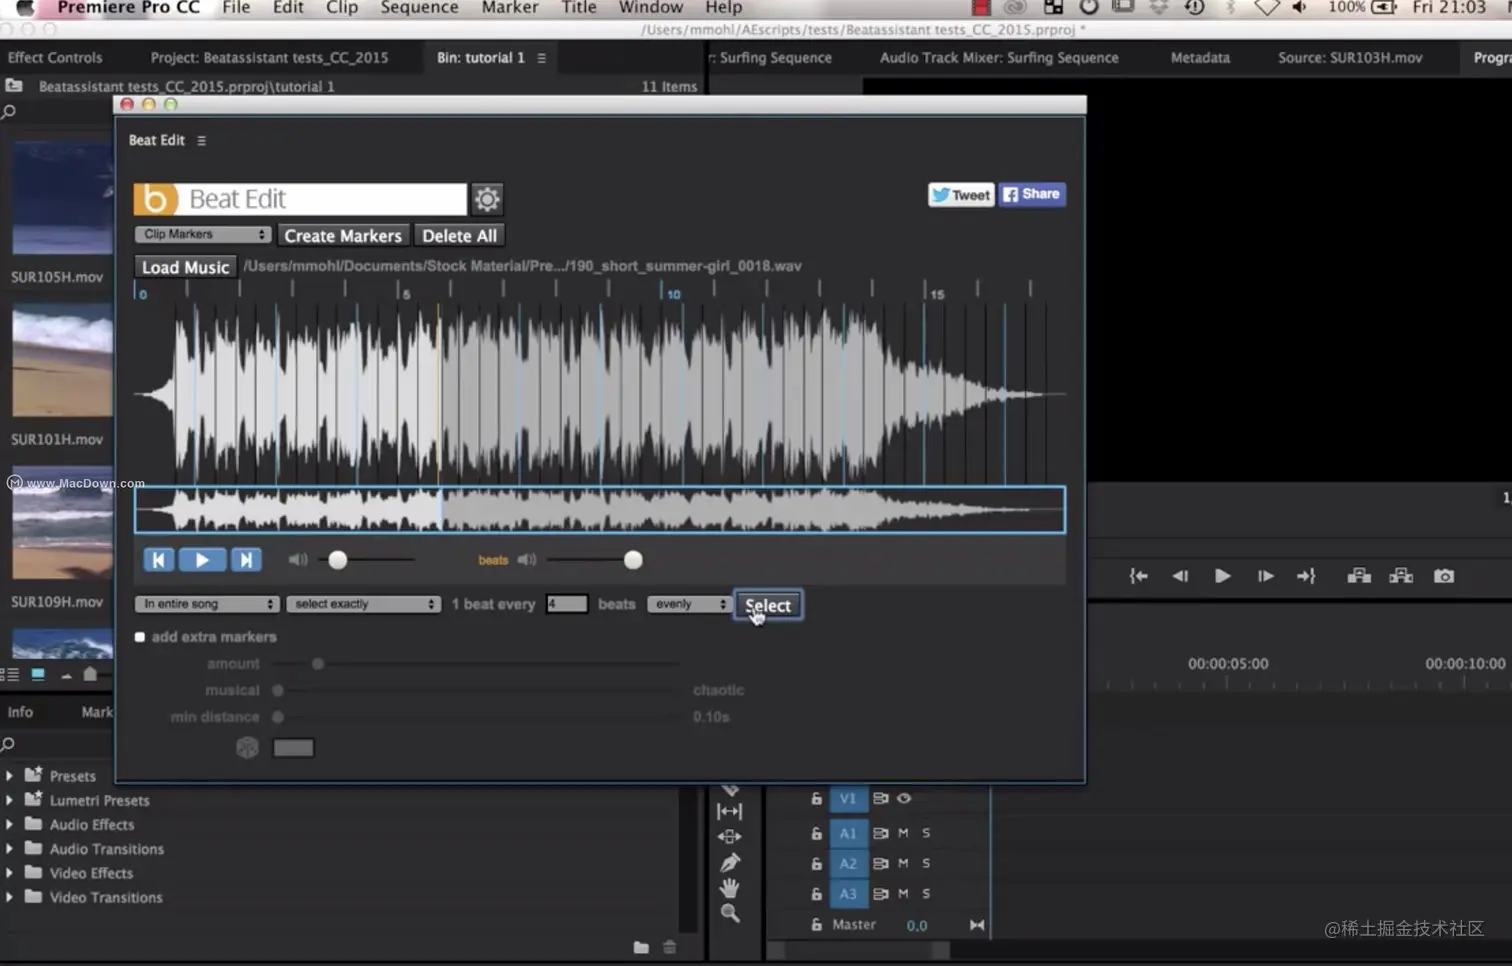Solo audio track A3

[926, 893]
